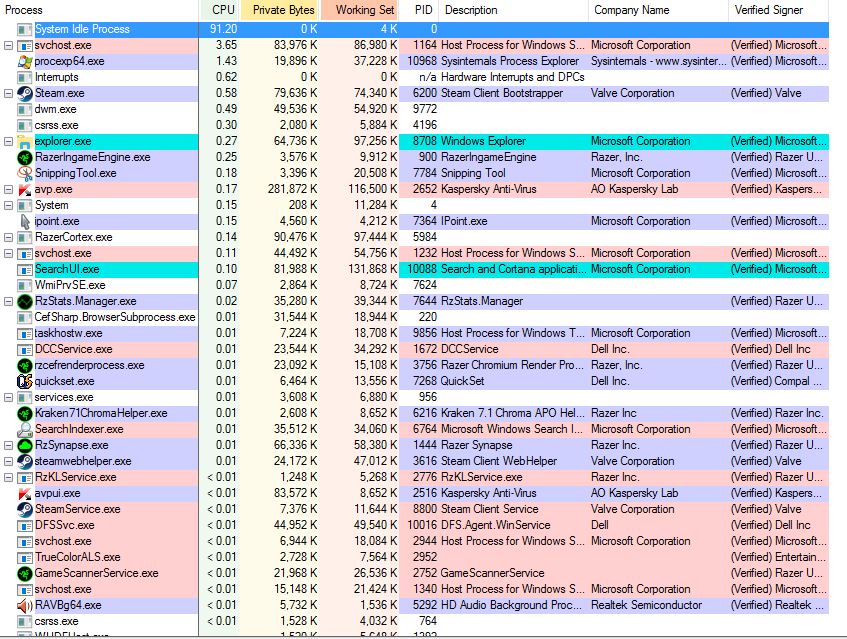
Task: Collapse the svchost.exe PID 1232 tree
Action: (x=8, y=253)
